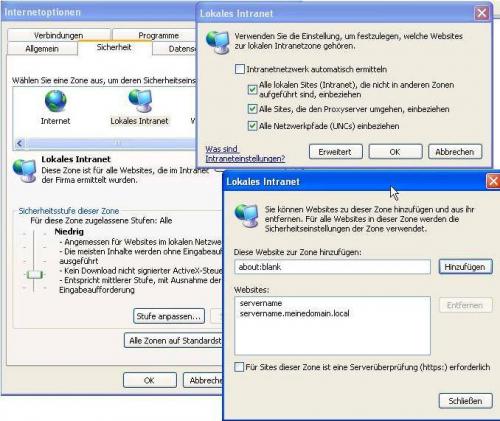The width and height of the screenshot is (500, 421).
Task: Select servername.meinedomain.local in Websites list
Action: 294,314
